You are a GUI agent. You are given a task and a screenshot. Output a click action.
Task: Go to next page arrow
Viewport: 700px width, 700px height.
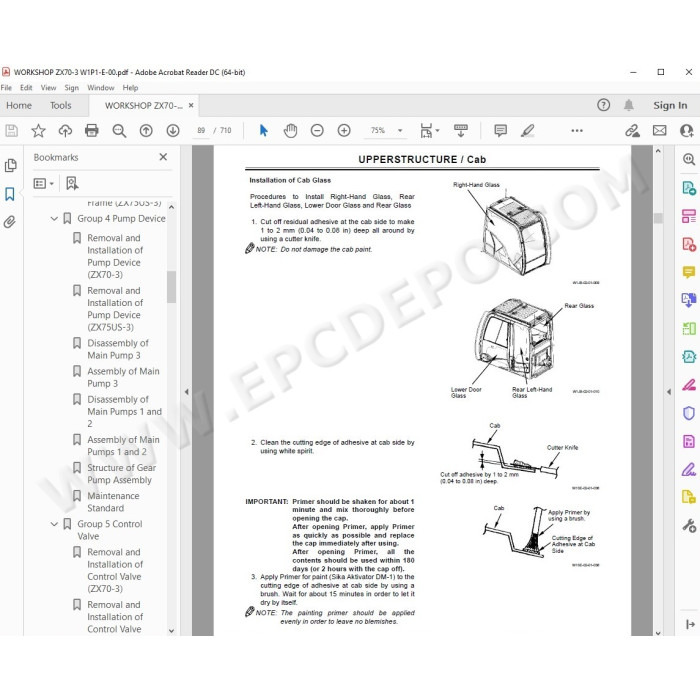click(173, 130)
